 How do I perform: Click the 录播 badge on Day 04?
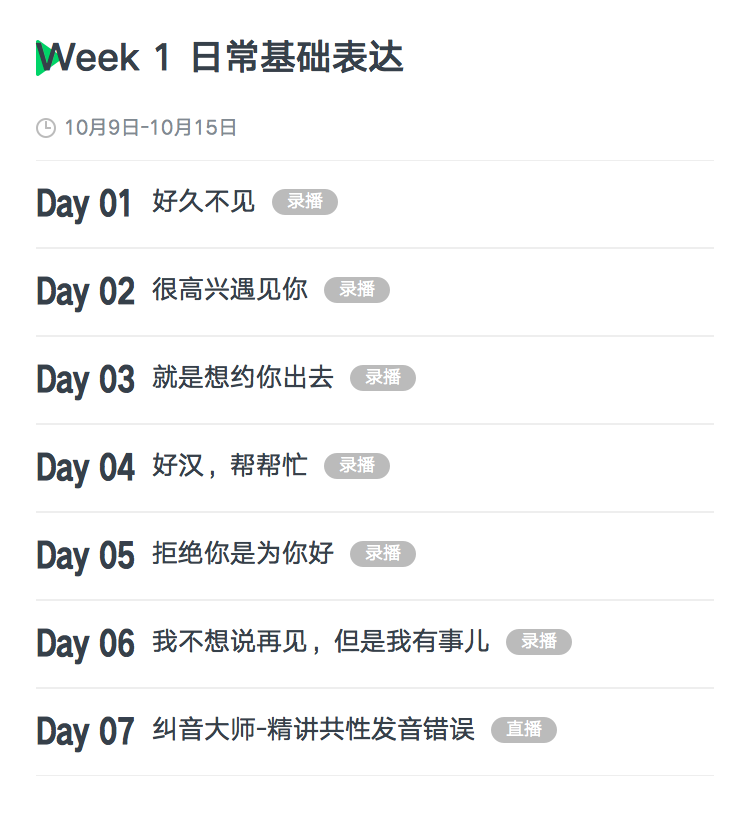357,465
